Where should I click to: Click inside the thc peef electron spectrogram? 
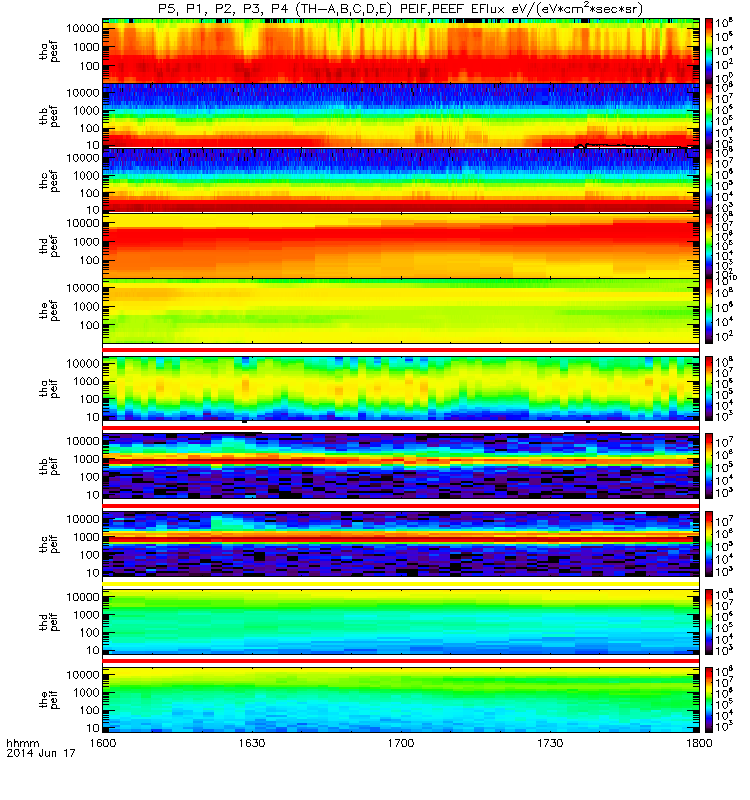pyautogui.click(x=401, y=181)
